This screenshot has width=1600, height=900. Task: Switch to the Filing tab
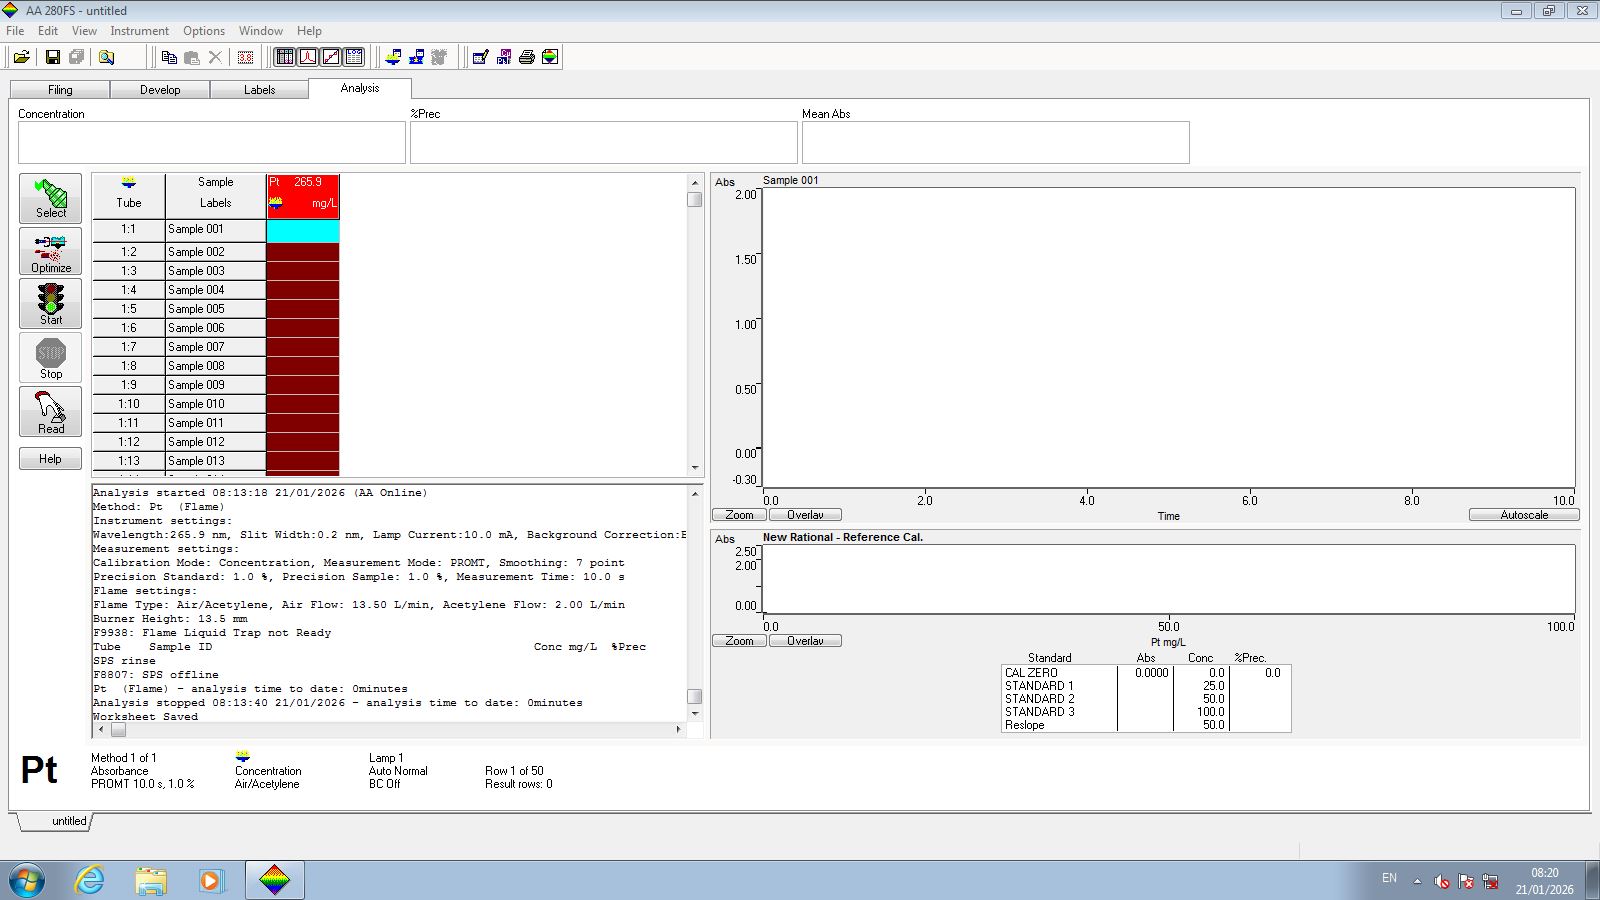point(59,89)
